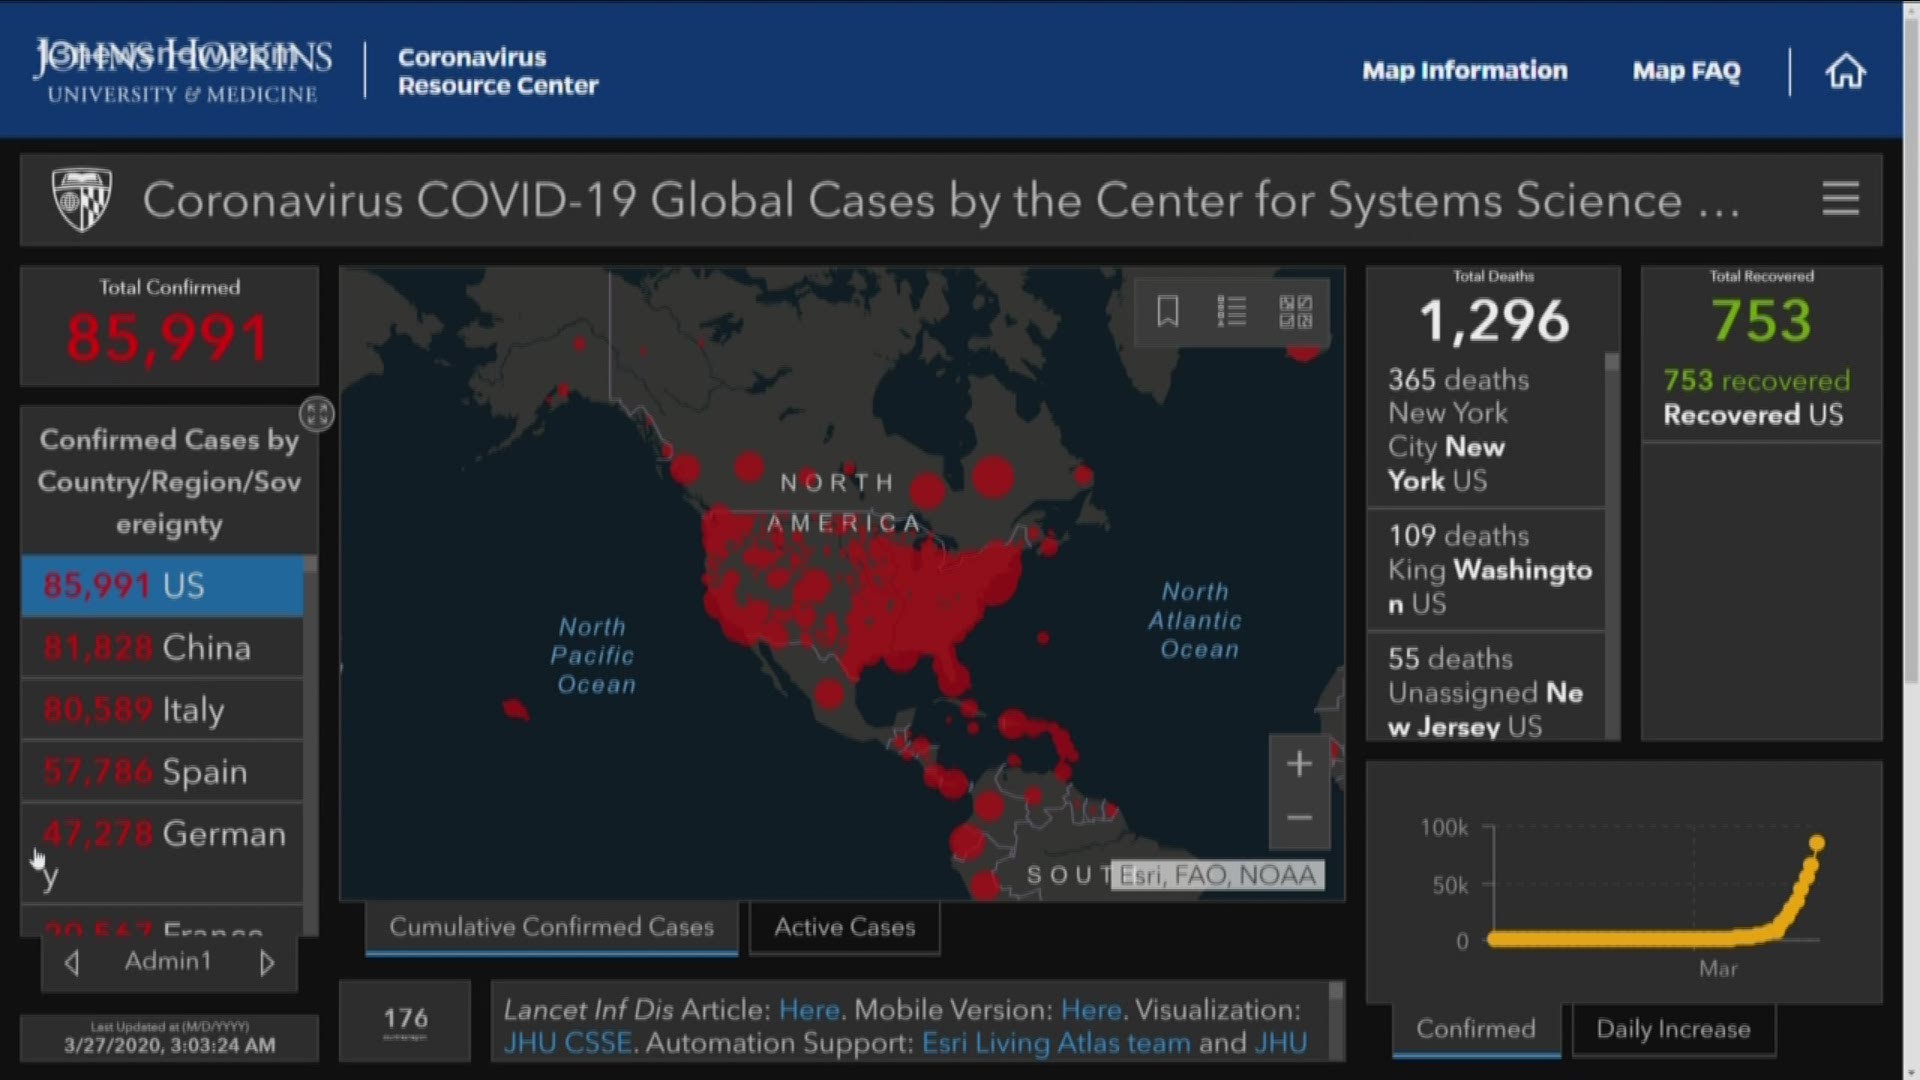Open the Map FAQ link
The image size is (1920, 1080).
coord(1686,71)
